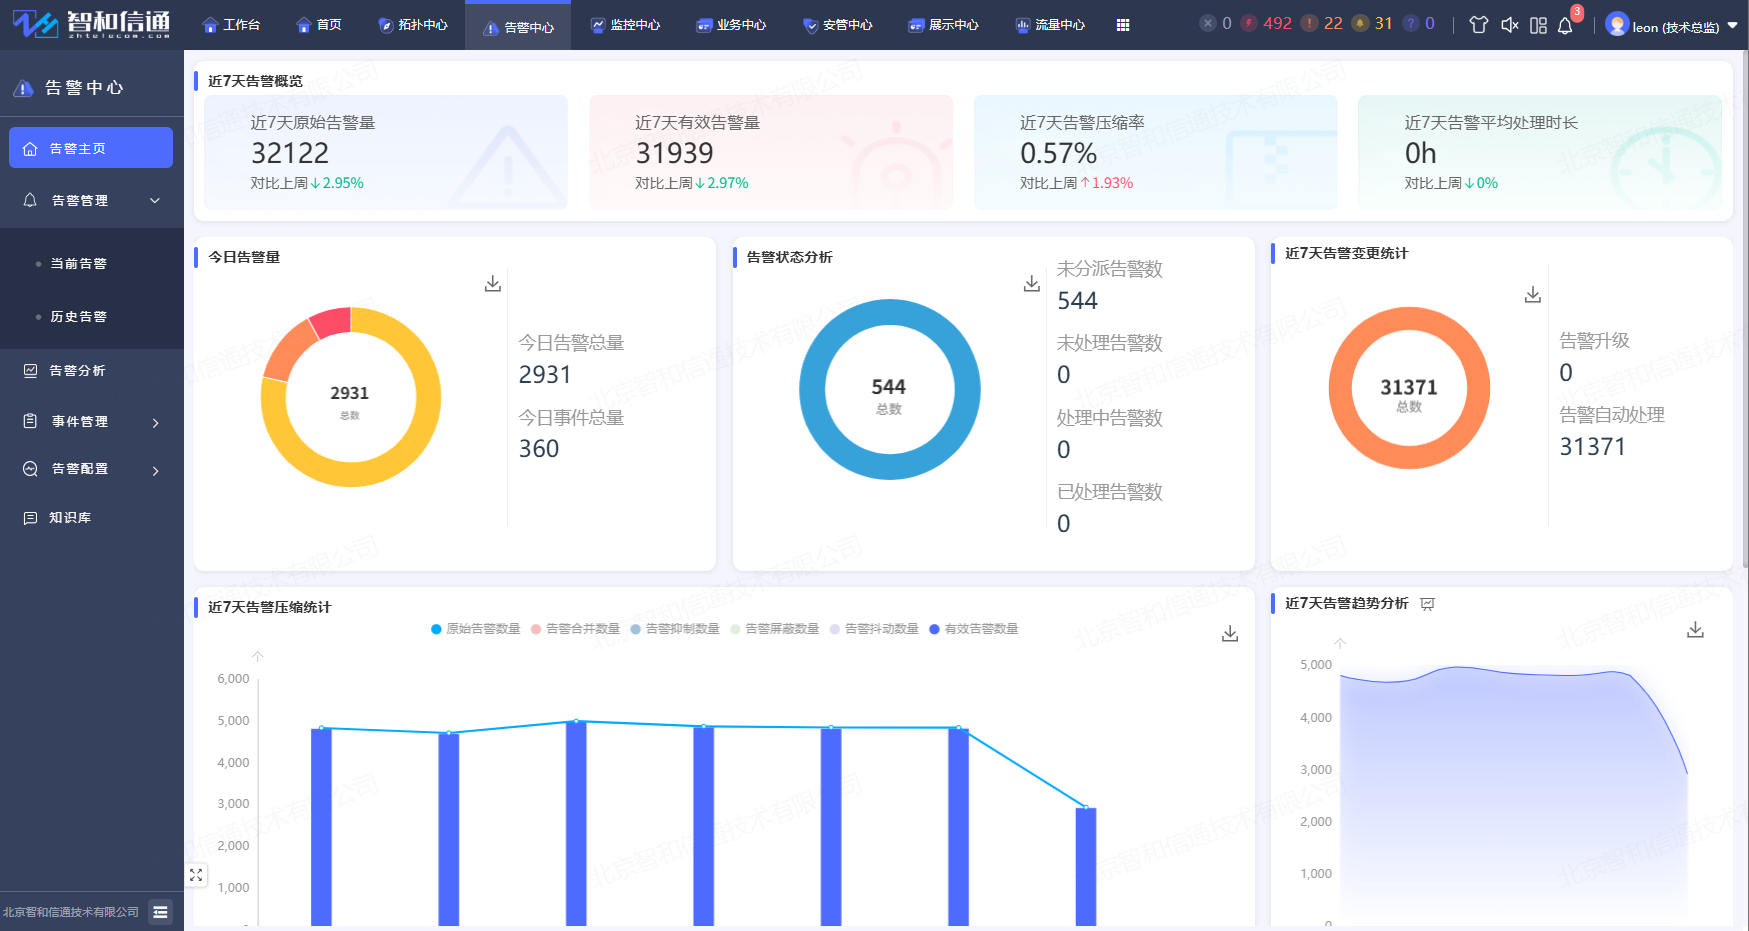Viewport: 1749px width, 931px height.
Task: Switch to the 监控中心 tab
Action: pos(625,25)
